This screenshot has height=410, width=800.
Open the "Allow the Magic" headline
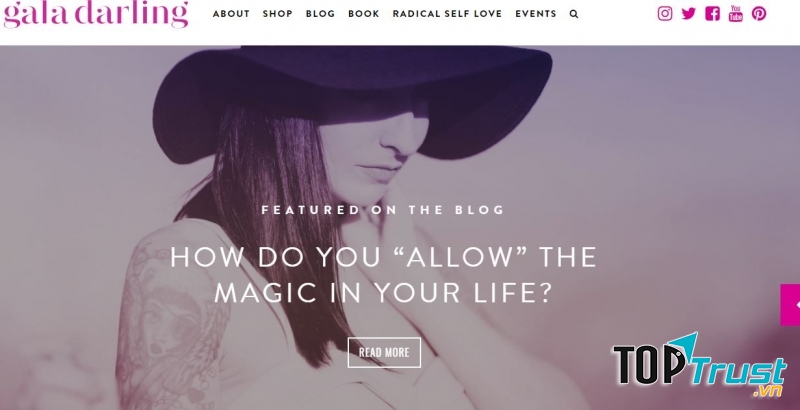coord(383,275)
